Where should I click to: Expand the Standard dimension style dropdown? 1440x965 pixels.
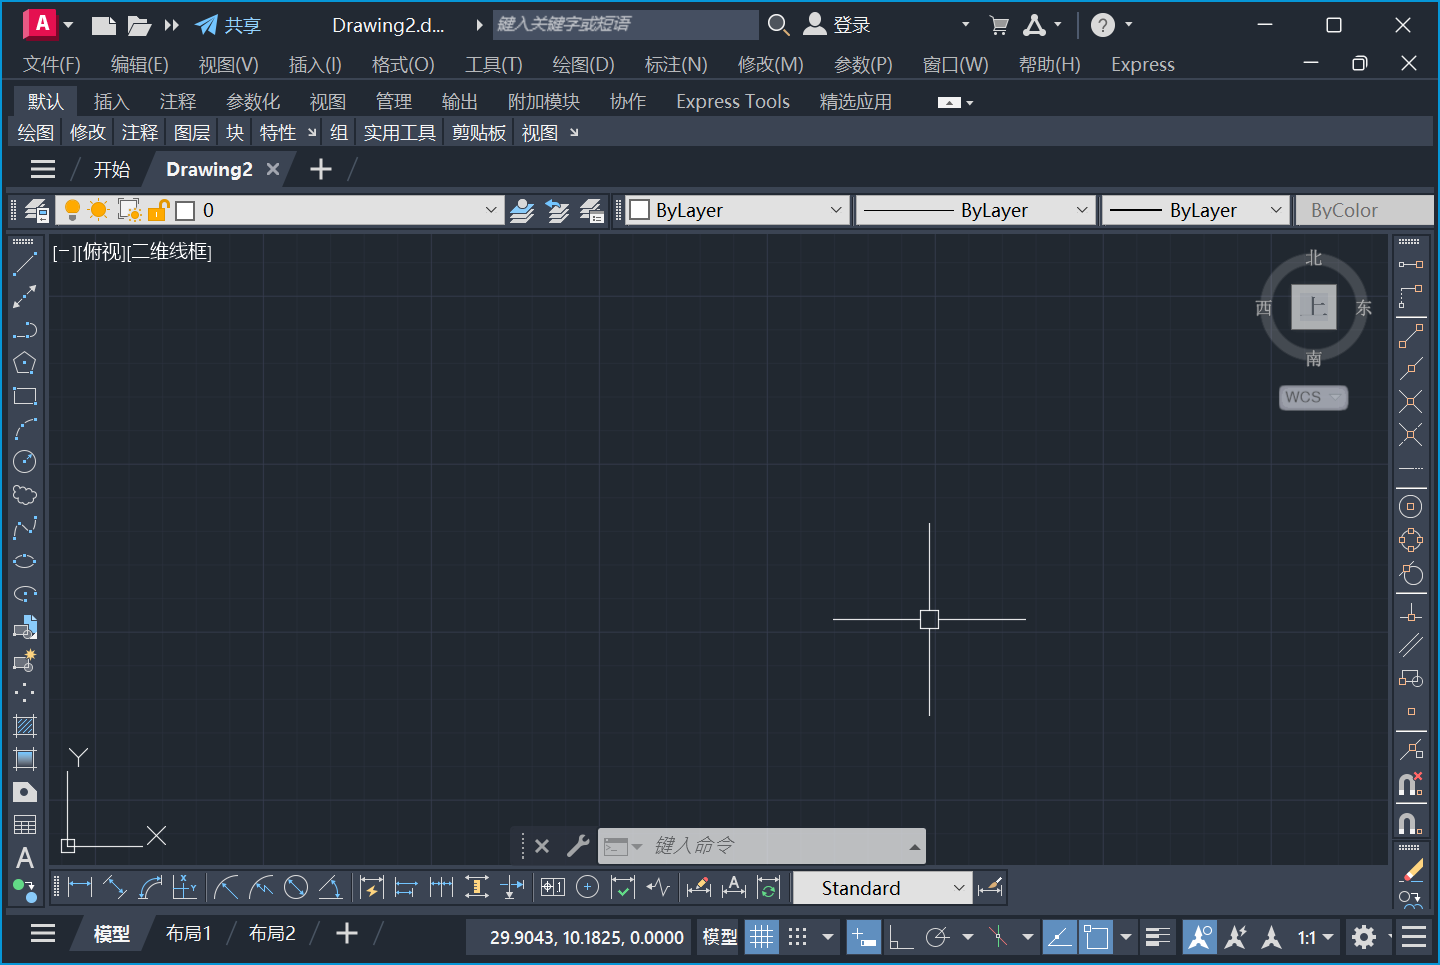[958, 888]
